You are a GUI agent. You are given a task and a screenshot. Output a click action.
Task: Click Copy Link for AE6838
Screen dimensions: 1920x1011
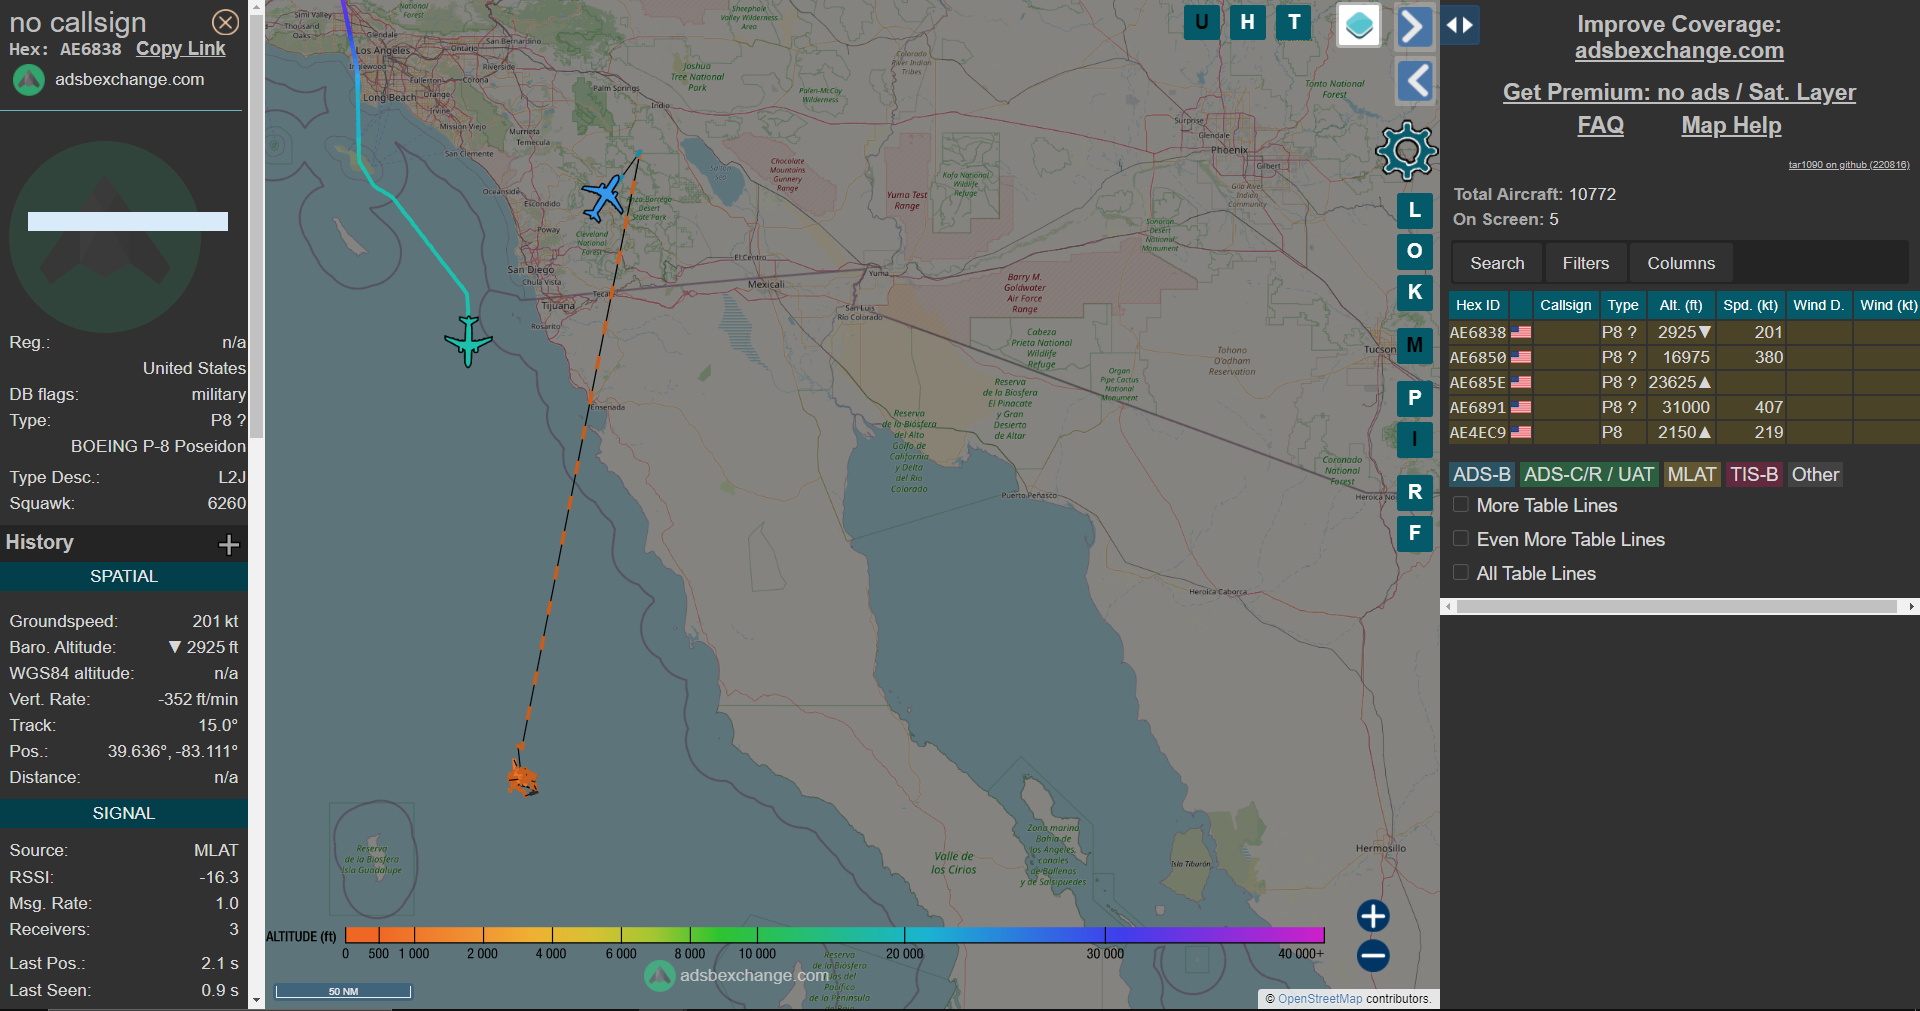(x=181, y=49)
